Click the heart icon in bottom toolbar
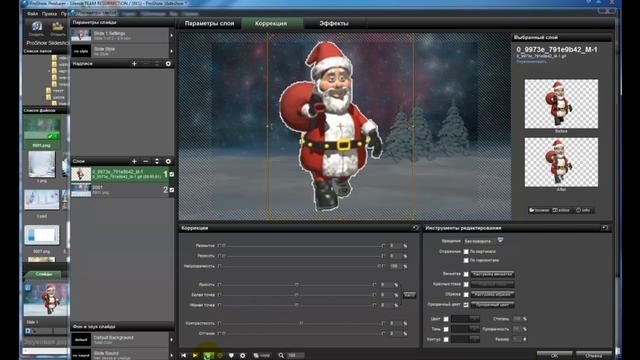640x360 pixels. (231, 356)
